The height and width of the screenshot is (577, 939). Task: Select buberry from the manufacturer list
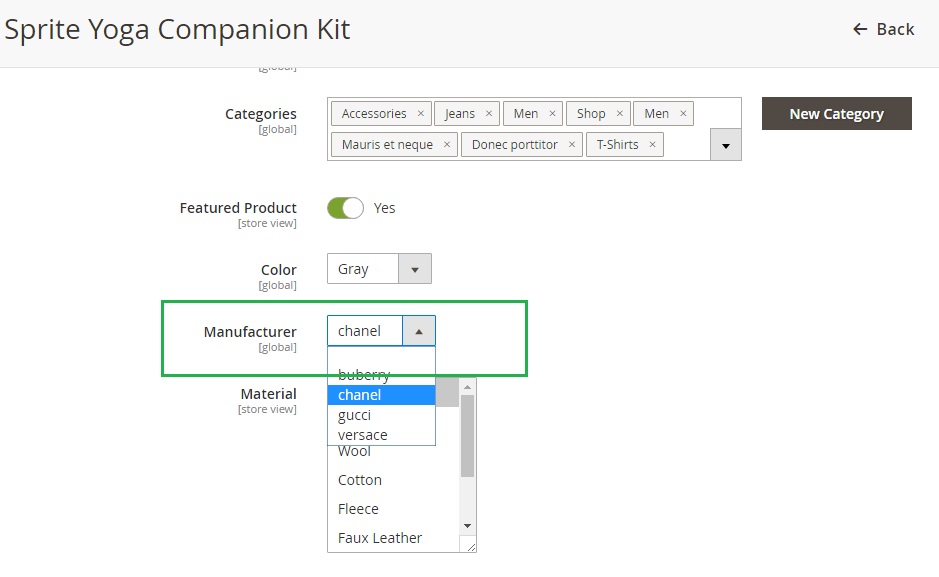point(364,375)
